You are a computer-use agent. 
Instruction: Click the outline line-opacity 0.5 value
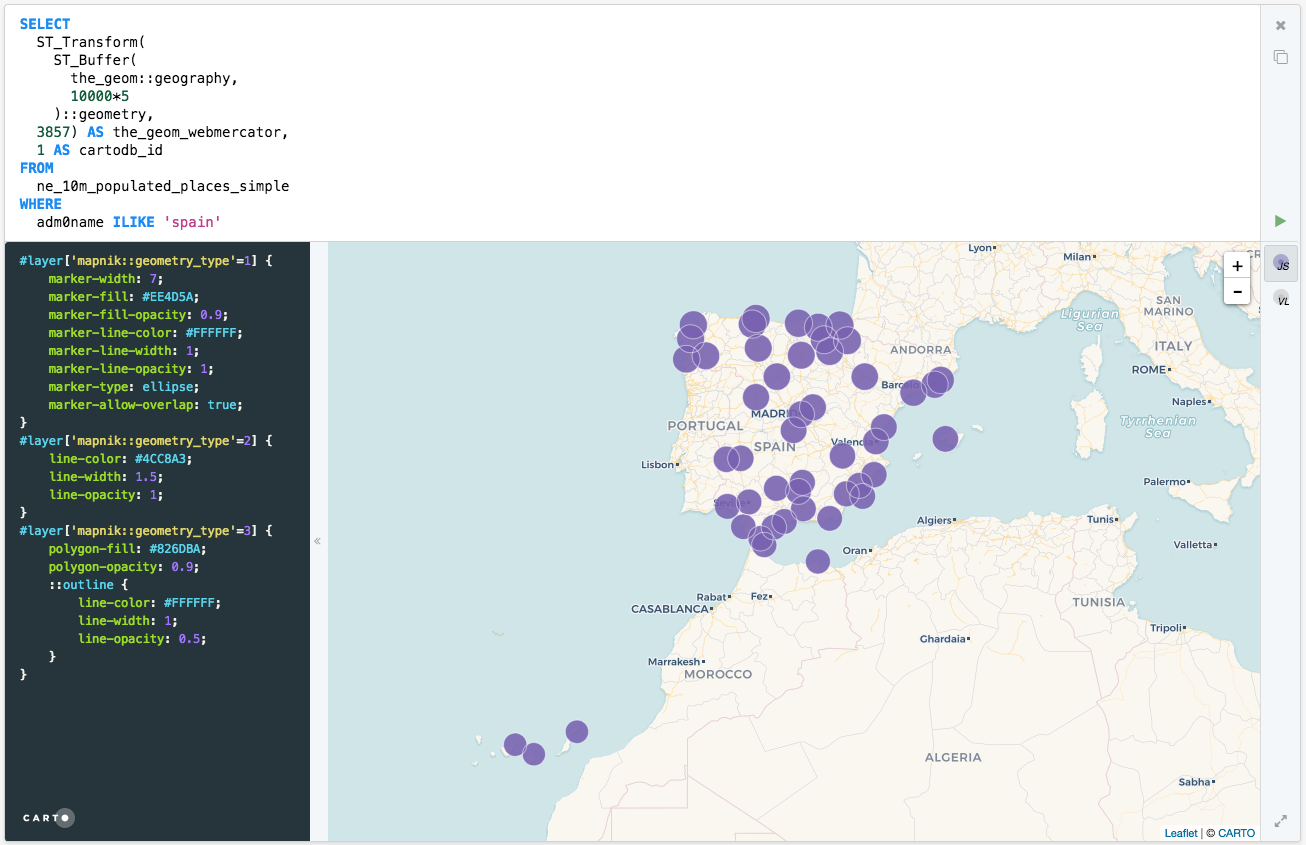[189, 638]
